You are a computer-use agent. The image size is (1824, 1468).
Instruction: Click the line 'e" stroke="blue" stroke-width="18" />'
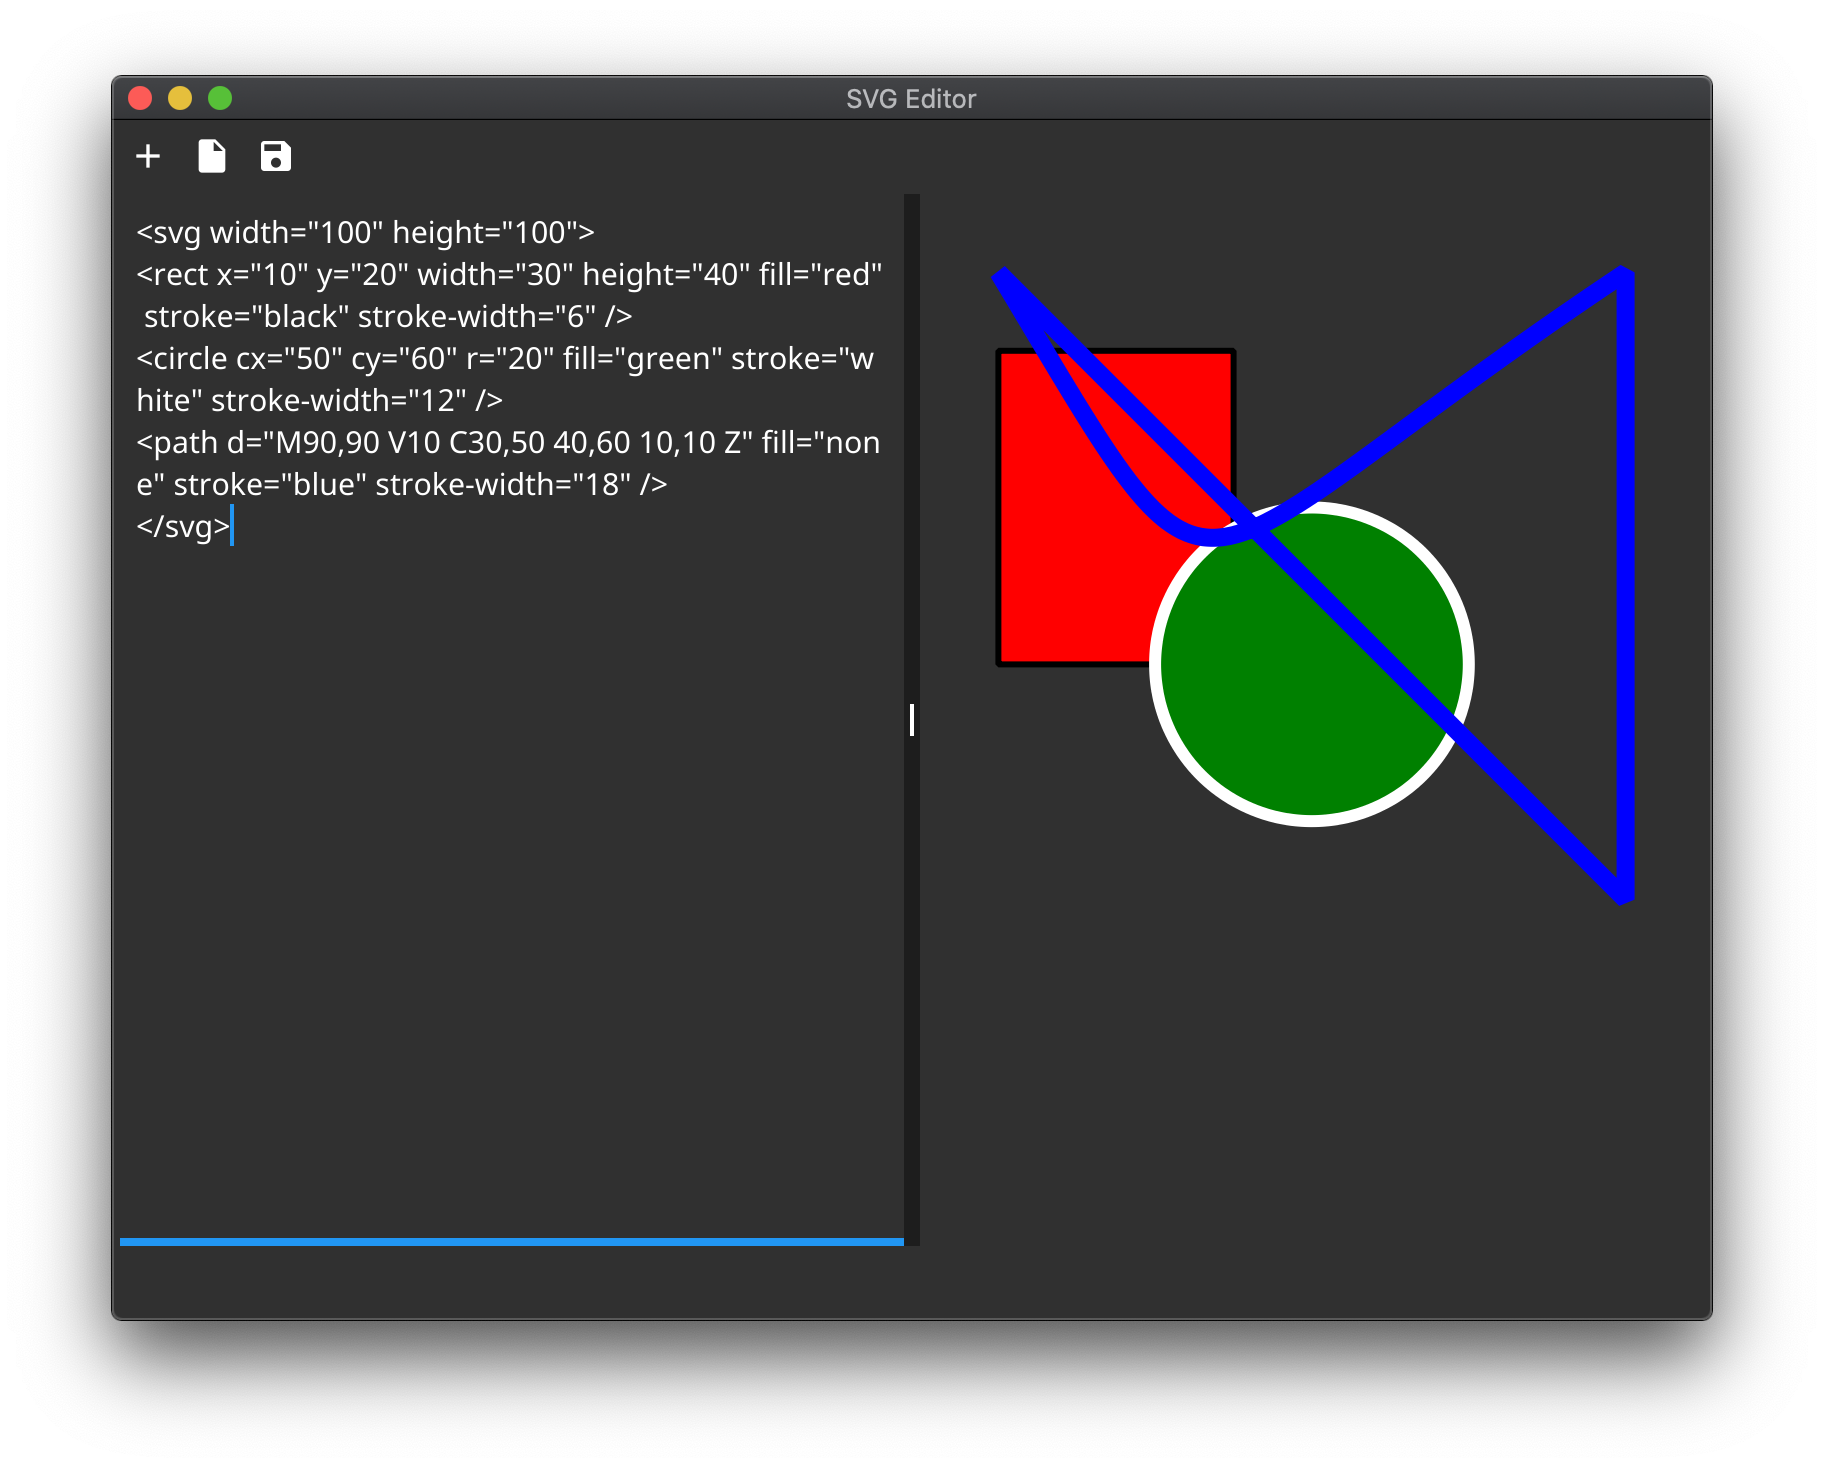pos(401,484)
